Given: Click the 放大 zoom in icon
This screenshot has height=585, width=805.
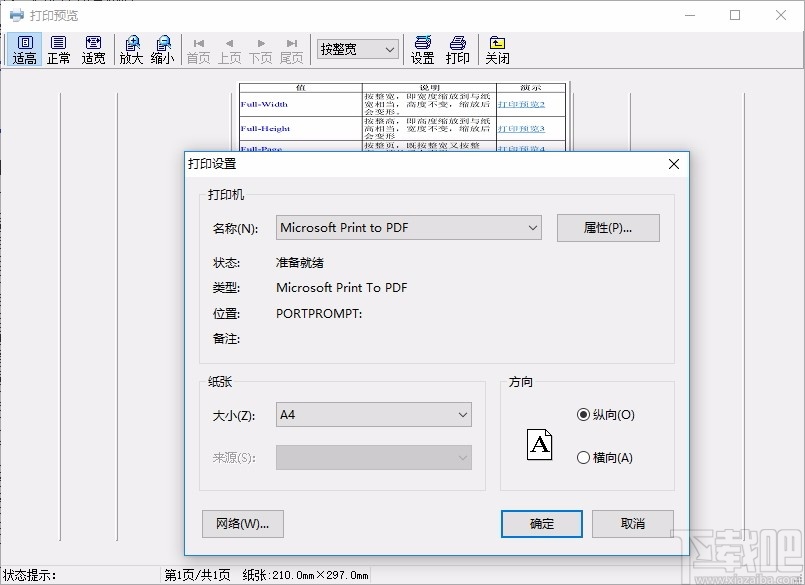Looking at the screenshot, I should pos(131,48).
